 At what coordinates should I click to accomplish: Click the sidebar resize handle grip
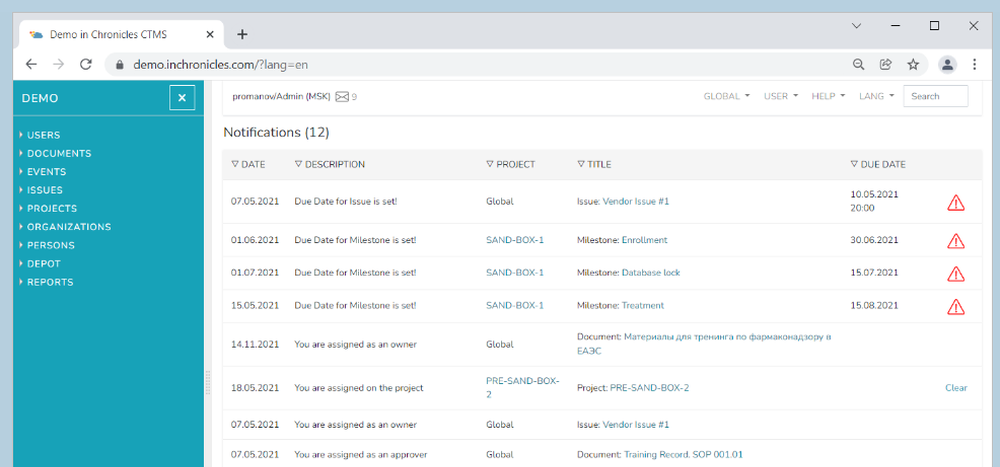pyautogui.click(x=207, y=383)
